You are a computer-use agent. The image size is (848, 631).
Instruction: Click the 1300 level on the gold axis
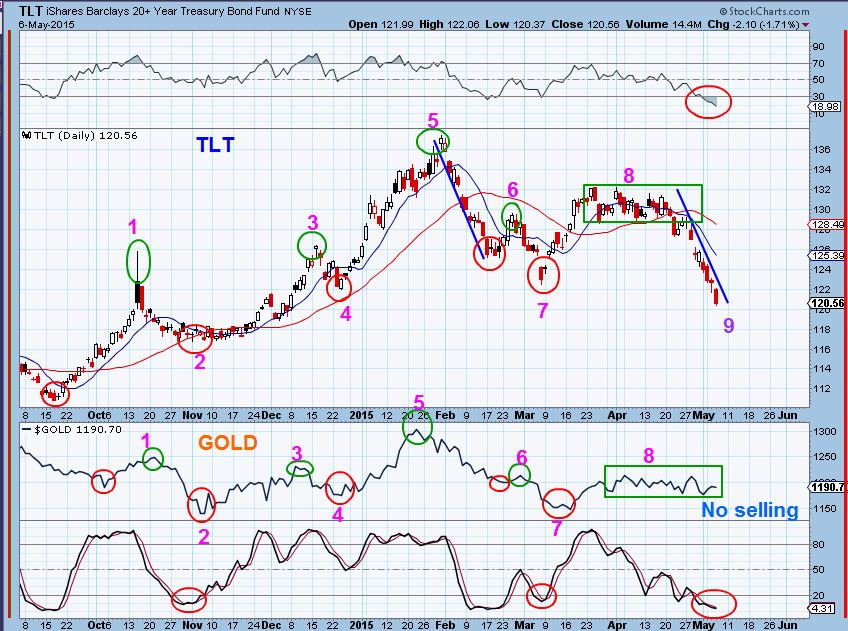[x=825, y=431]
